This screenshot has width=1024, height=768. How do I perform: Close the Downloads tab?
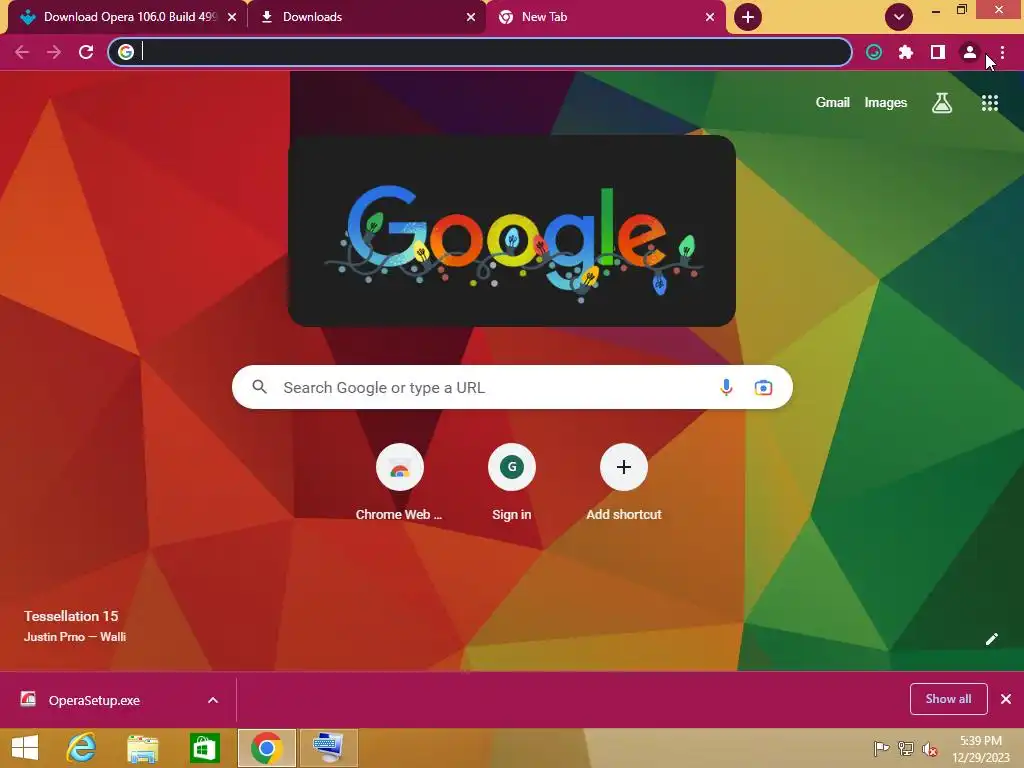click(x=471, y=17)
